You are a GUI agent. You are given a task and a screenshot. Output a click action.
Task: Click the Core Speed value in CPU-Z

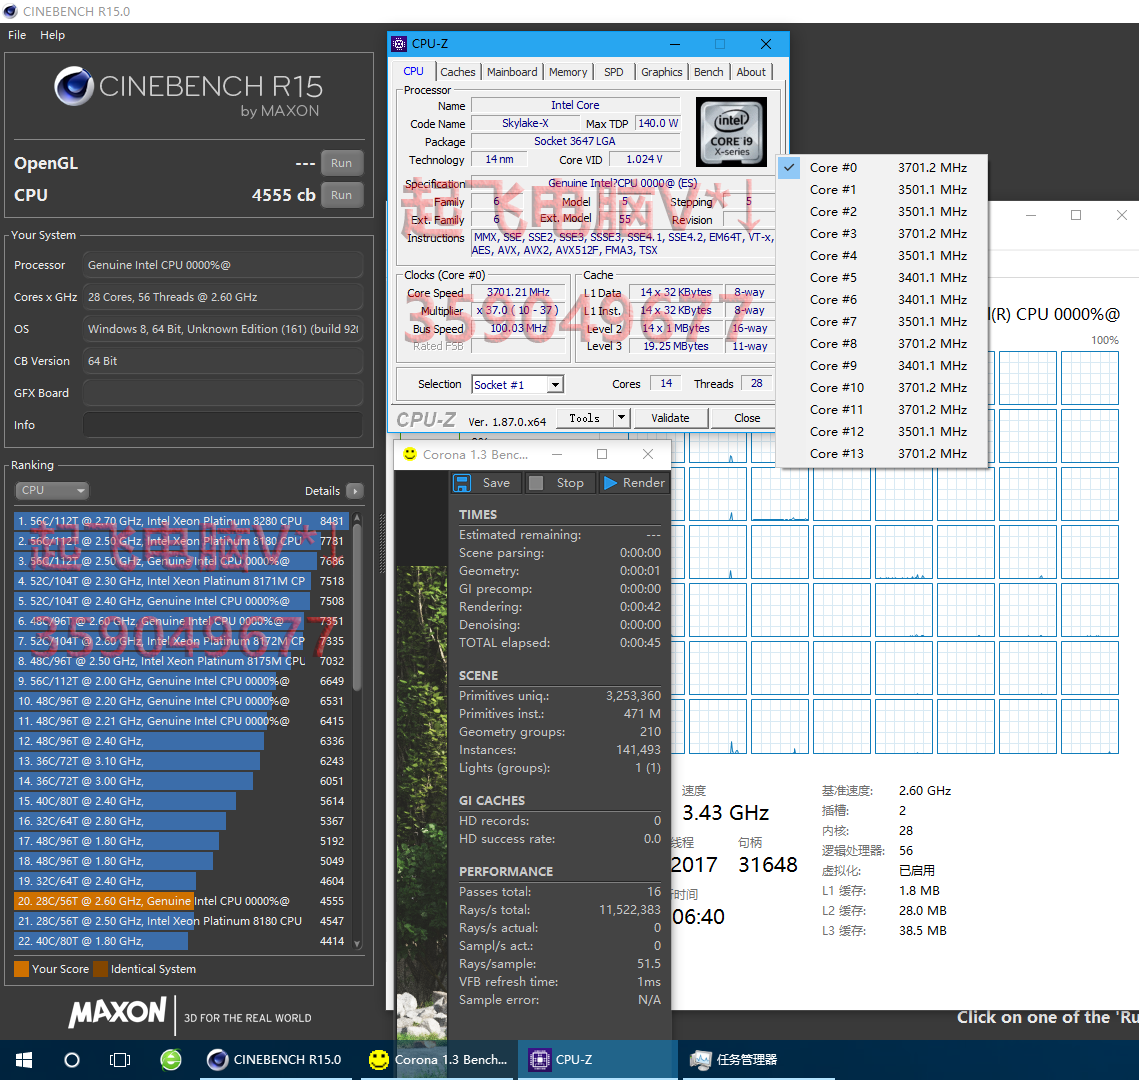517,292
